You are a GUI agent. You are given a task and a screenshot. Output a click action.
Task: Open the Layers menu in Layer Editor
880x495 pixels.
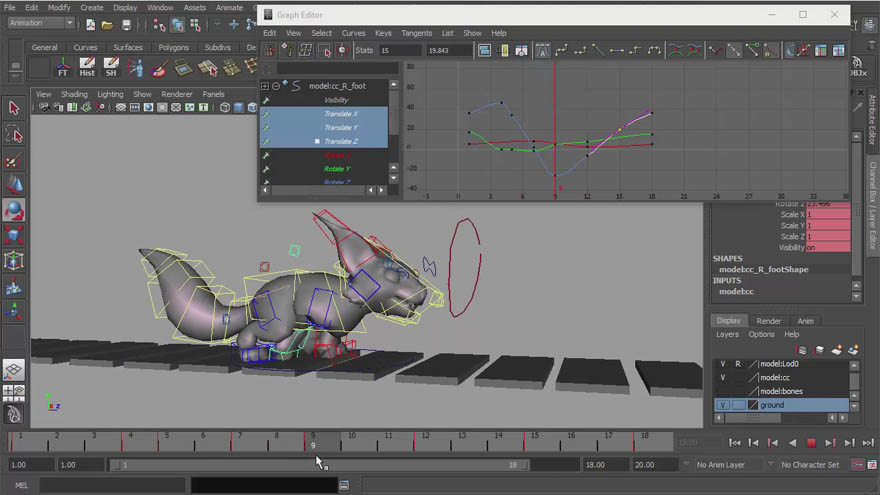click(x=727, y=334)
